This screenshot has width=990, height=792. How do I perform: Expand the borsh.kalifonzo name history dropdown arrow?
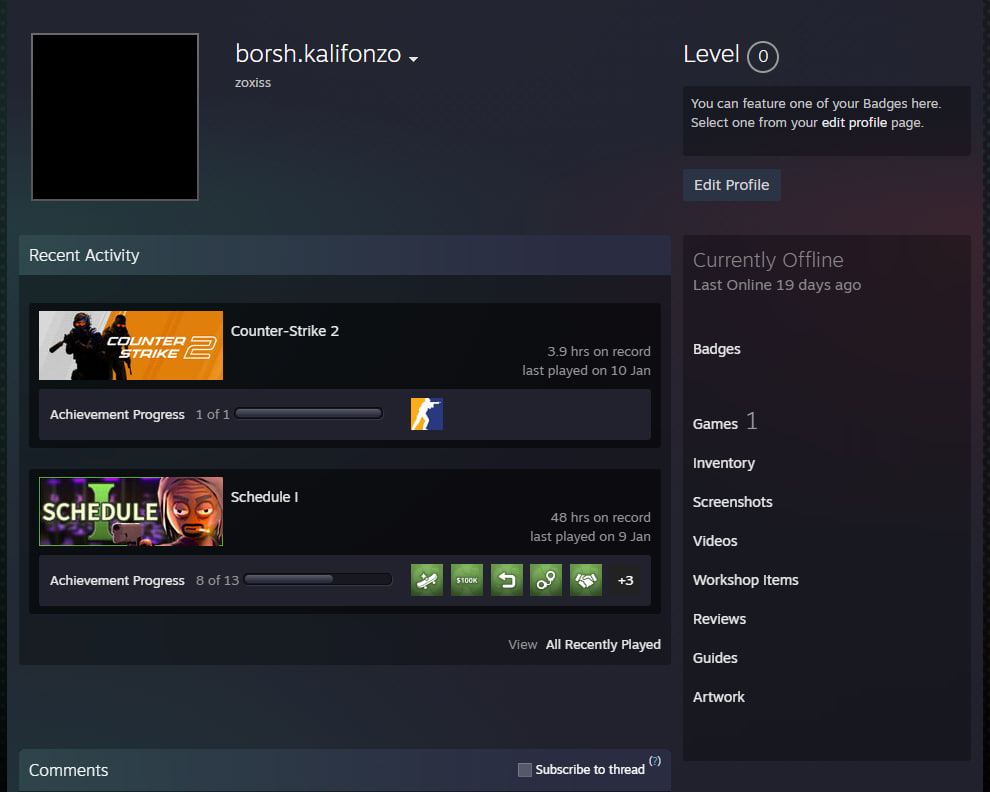point(414,59)
